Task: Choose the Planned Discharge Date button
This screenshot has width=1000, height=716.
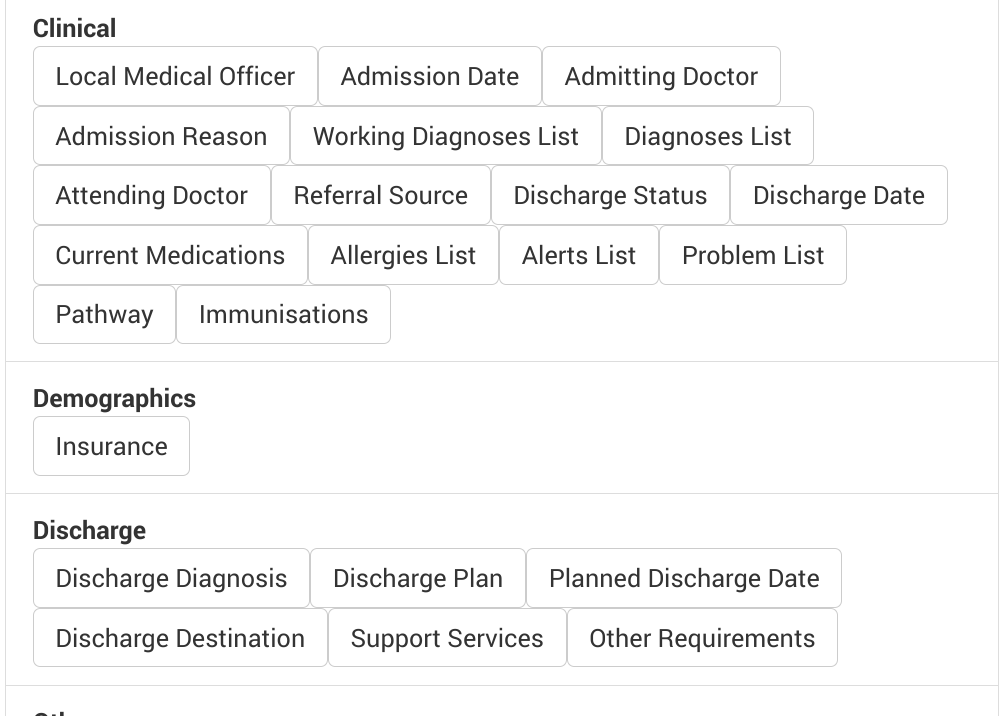Action: pyautogui.click(x=683, y=578)
